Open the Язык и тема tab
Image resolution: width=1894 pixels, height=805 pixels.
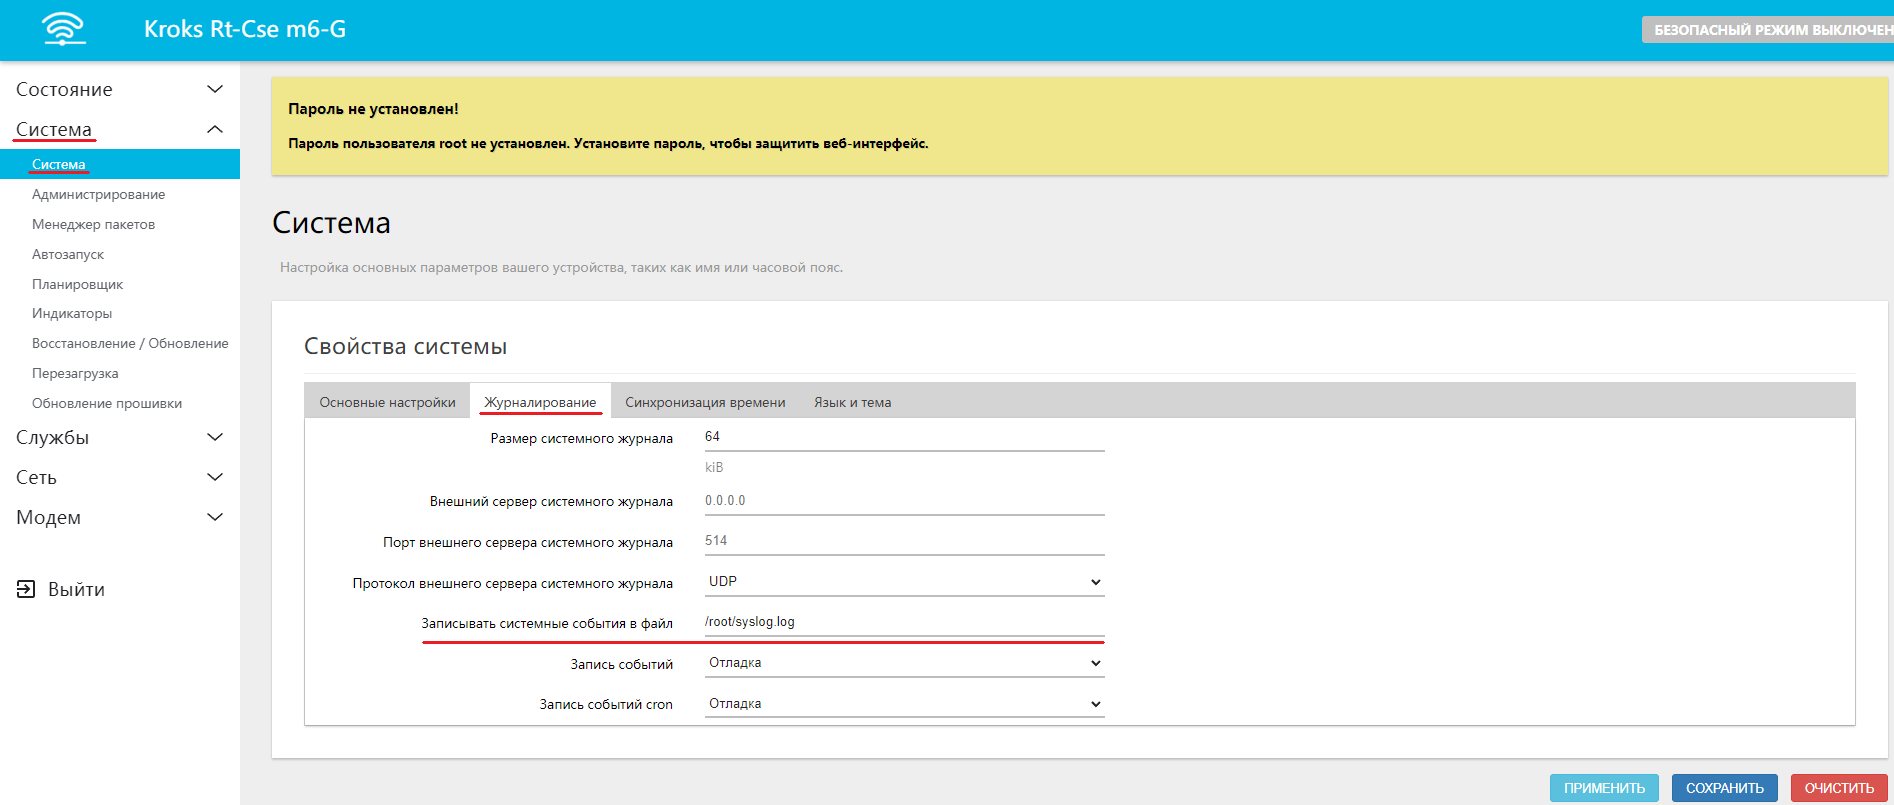[852, 402]
